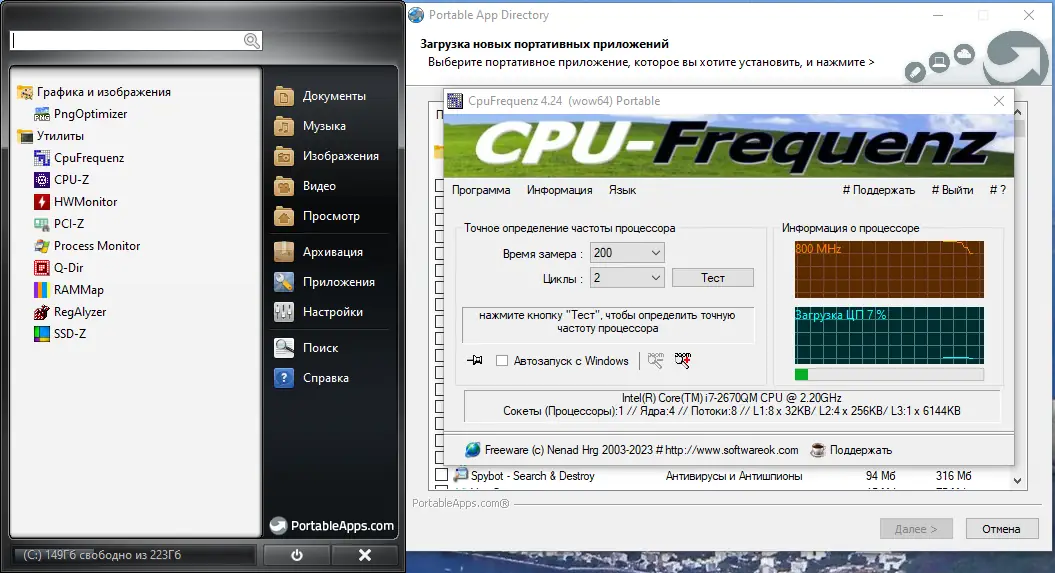Open the Изображения folder
Viewport: 1055px width, 573px height.
point(326,156)
